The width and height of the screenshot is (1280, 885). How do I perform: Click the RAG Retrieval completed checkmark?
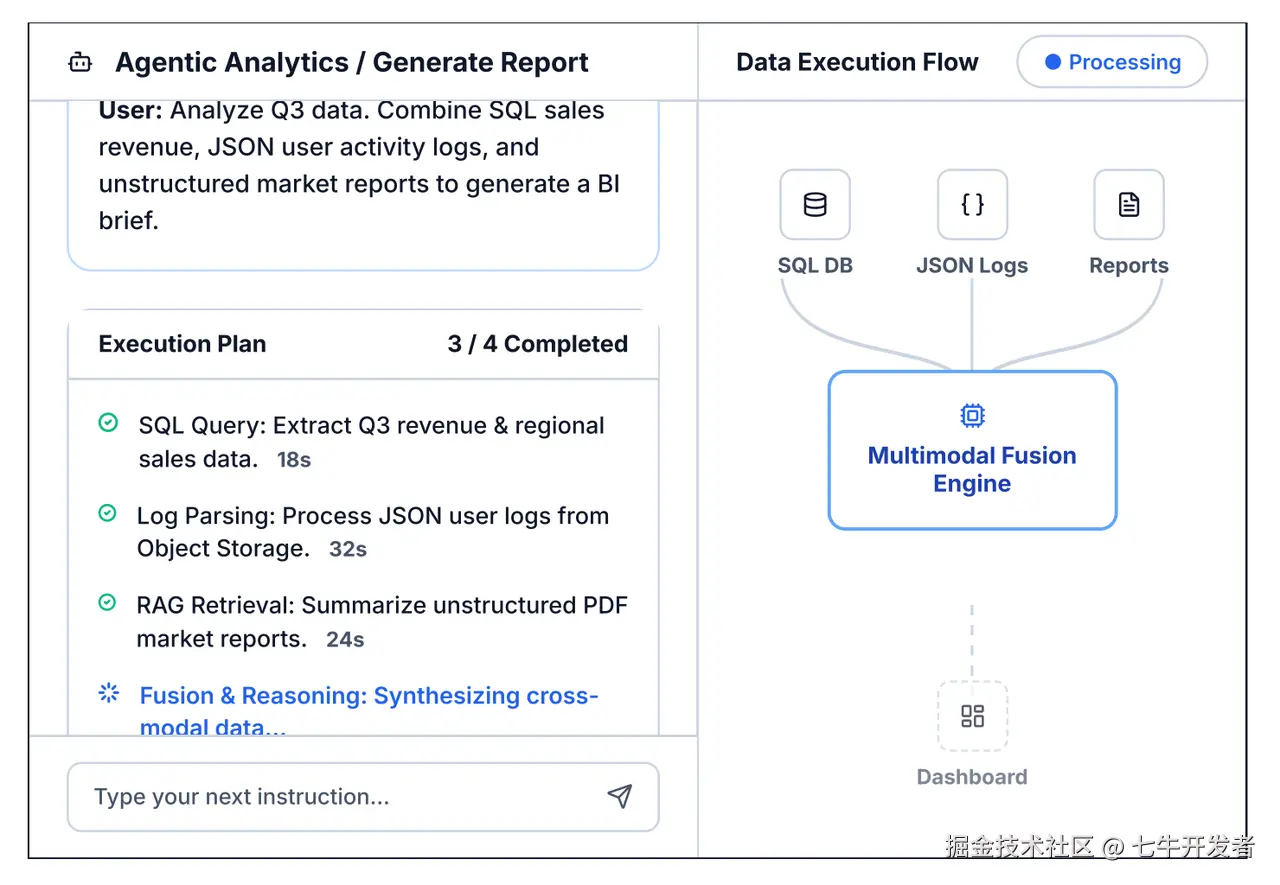click(107, 602)
